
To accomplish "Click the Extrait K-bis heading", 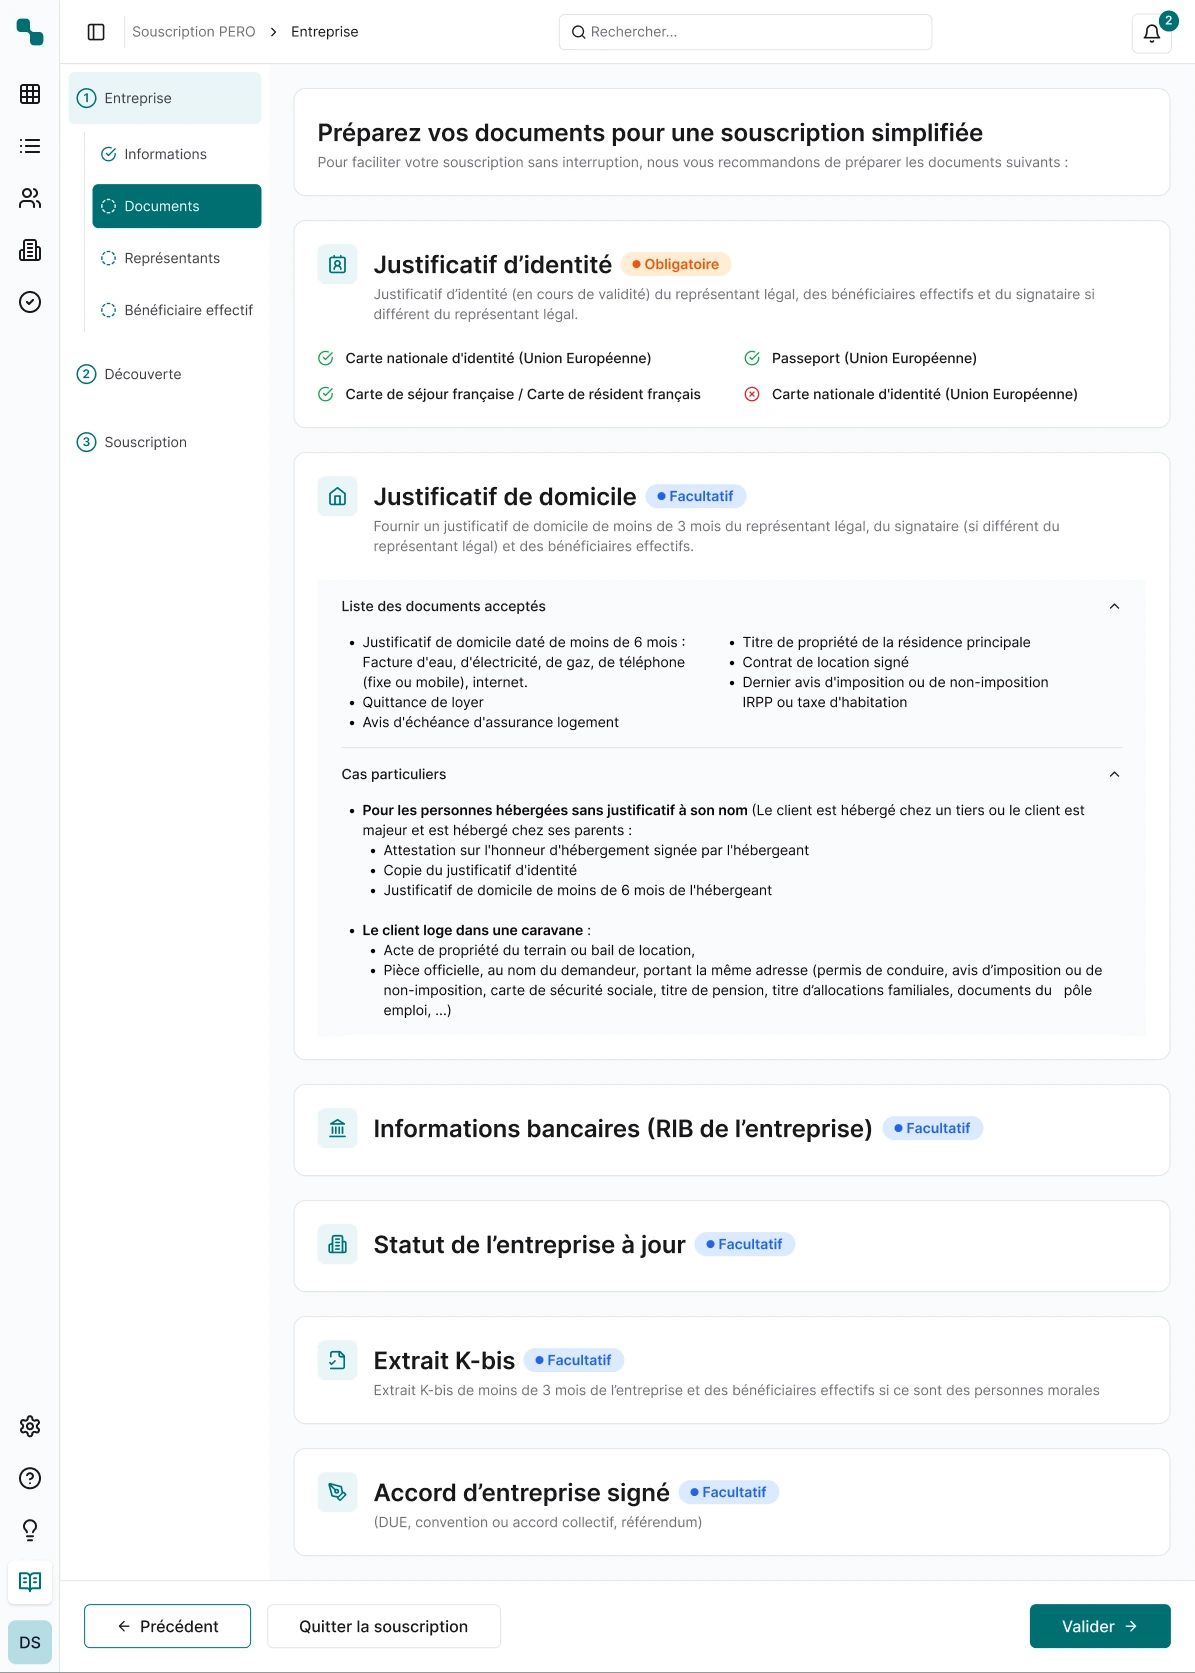I will click(444, 1361).
